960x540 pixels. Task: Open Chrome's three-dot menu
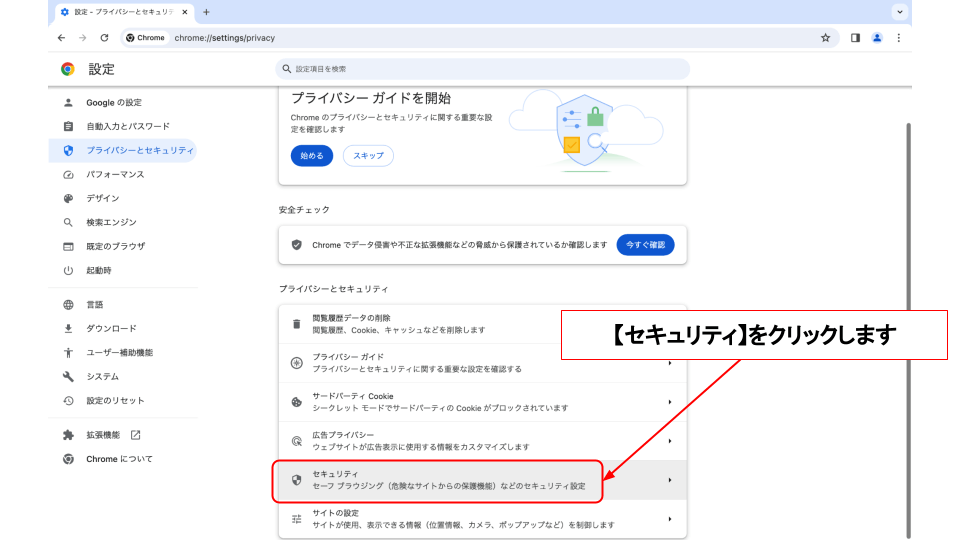[898, 38]
